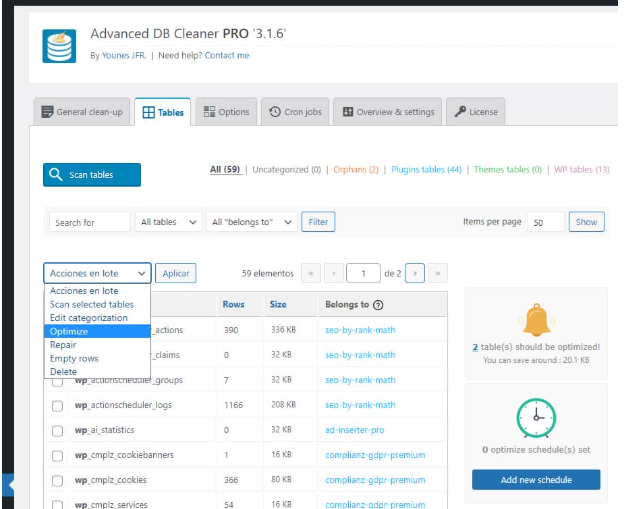Click the orange bell notification icon
This screenshot has height=509, width=633.
point(536,320)
